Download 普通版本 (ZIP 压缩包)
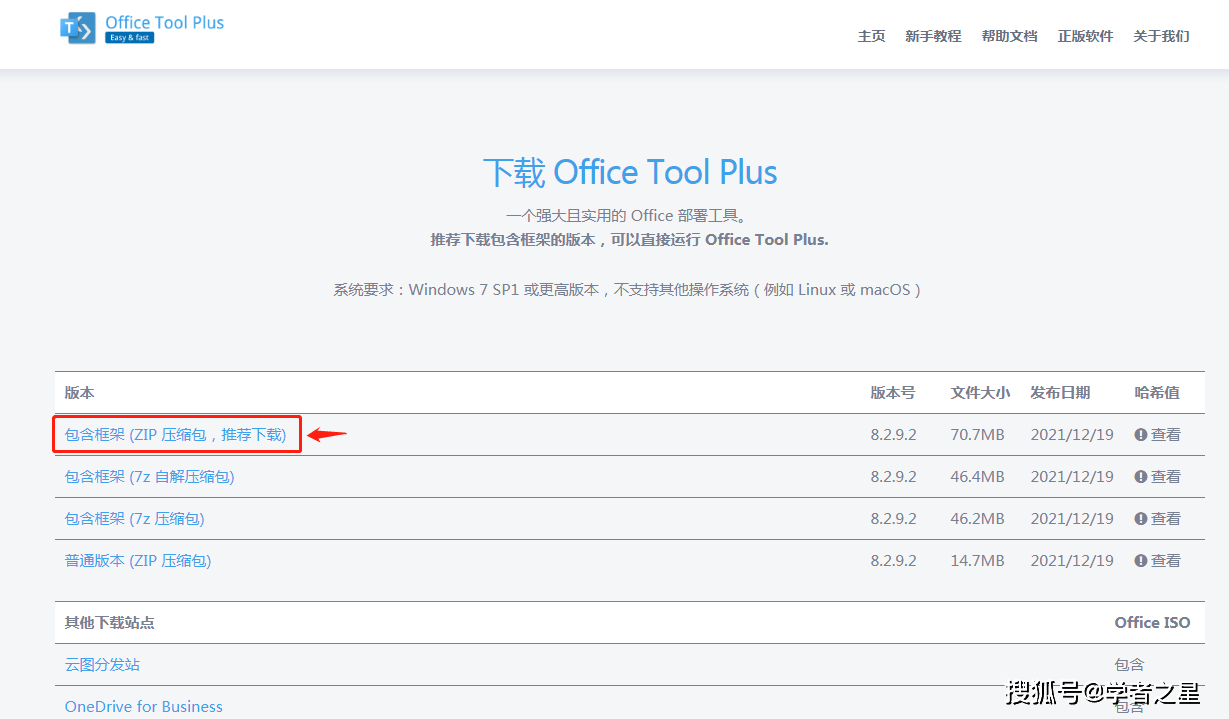 (x=138, y=561)
